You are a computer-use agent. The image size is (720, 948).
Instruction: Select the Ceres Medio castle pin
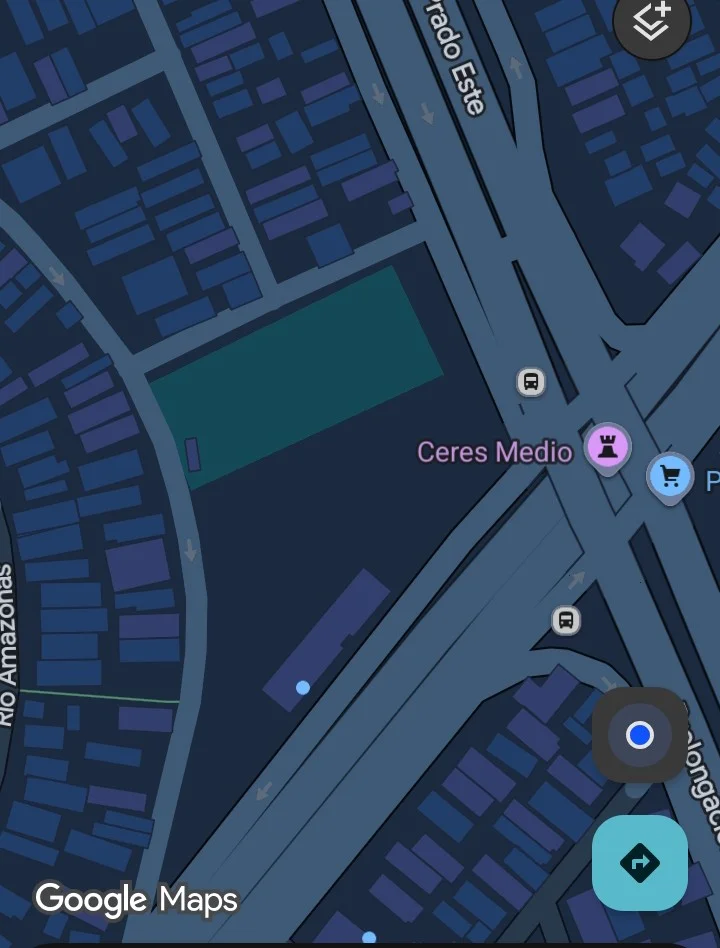point(608,449)
